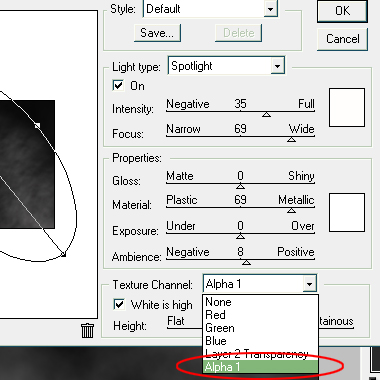Image resolution: width=380 pixels, height=380 pixels.
Task: Click the Ambience slider handle
Action: pos(246,262)
